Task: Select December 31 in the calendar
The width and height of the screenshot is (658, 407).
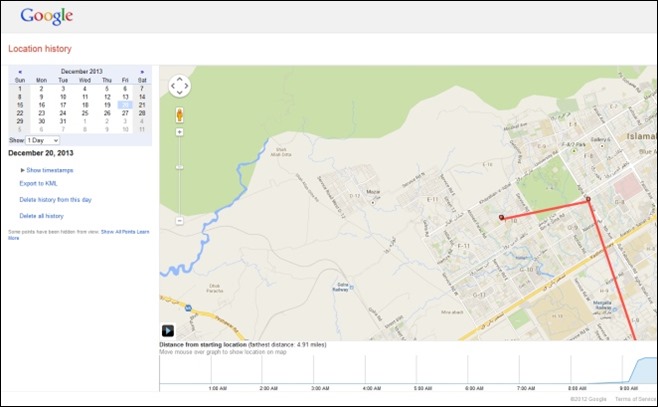Action: [x=63, y=121]
